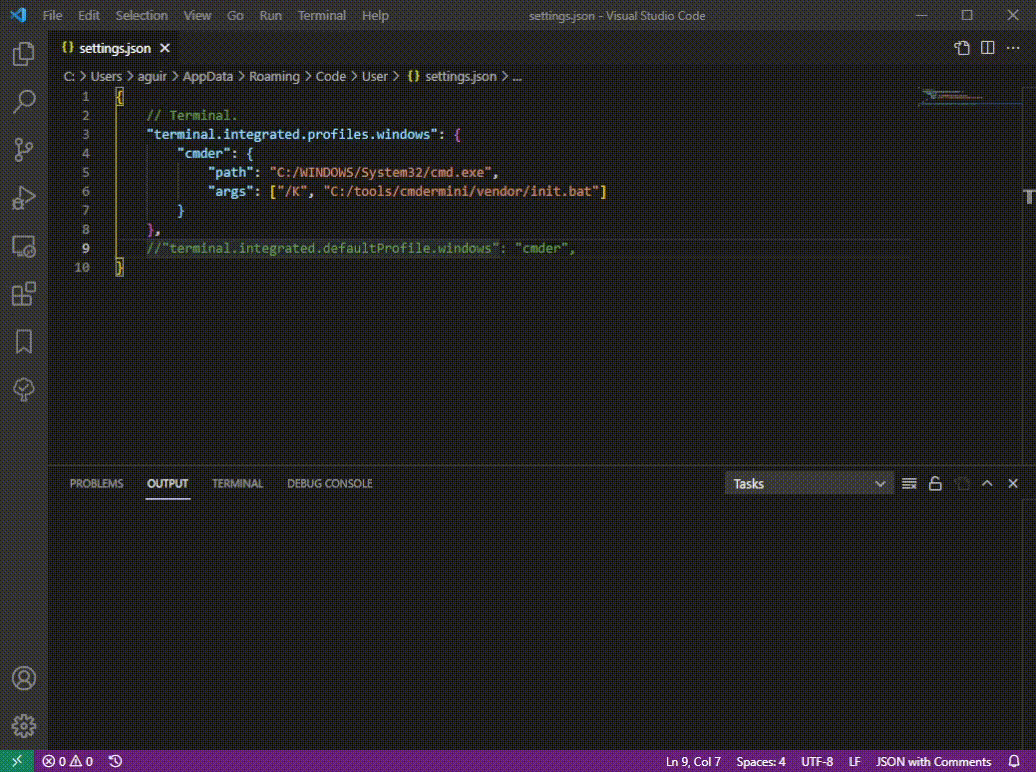Open the Explorer view in activity bar
This screenshot has width=1036, height=772.
pos(24,54)
